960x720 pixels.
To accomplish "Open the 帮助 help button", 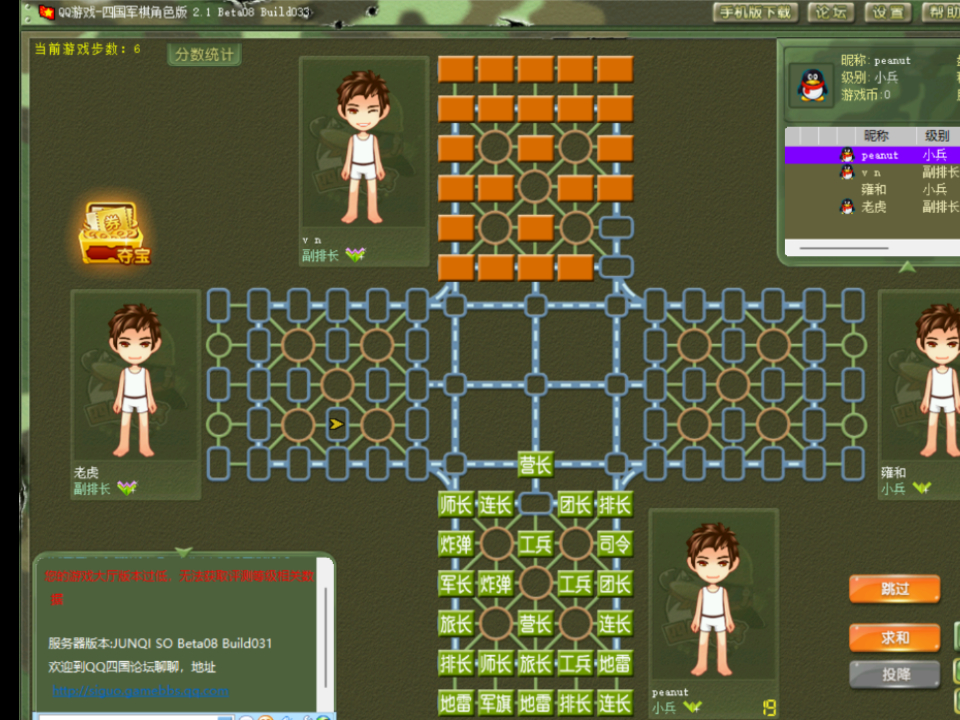I will [x=942, y=12].
